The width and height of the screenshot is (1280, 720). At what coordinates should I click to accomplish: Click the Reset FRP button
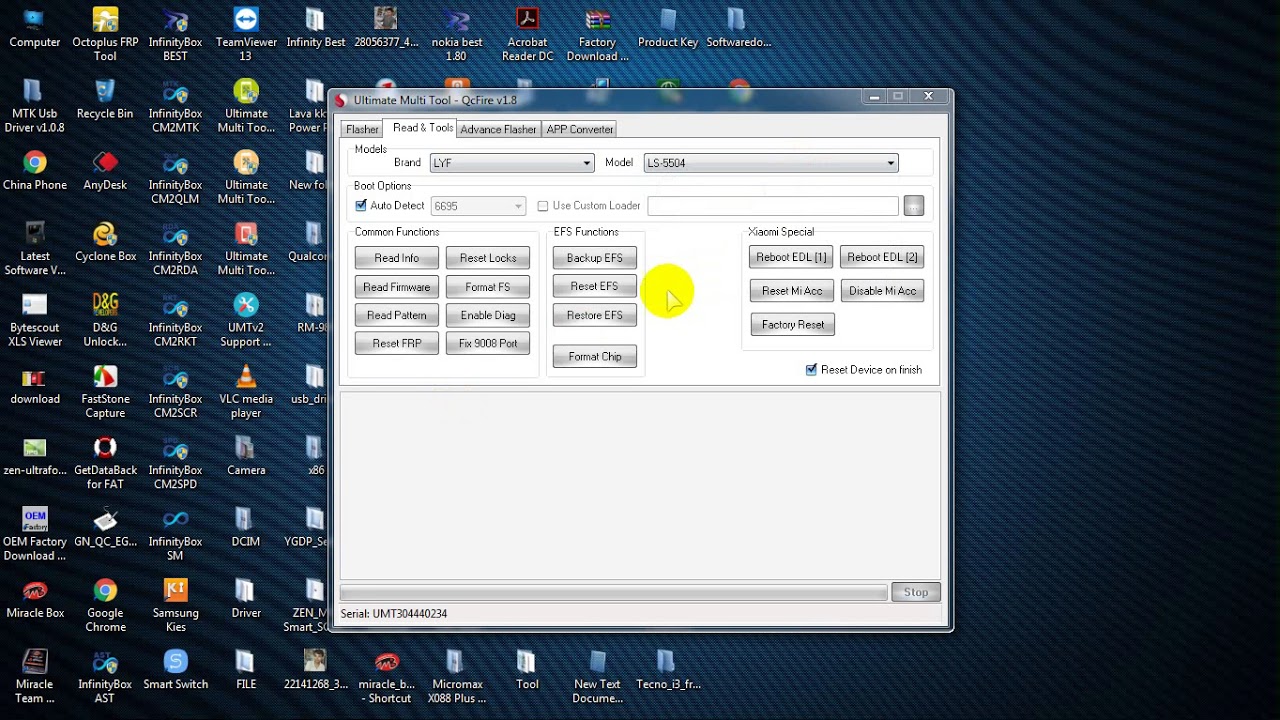[397, 343]
